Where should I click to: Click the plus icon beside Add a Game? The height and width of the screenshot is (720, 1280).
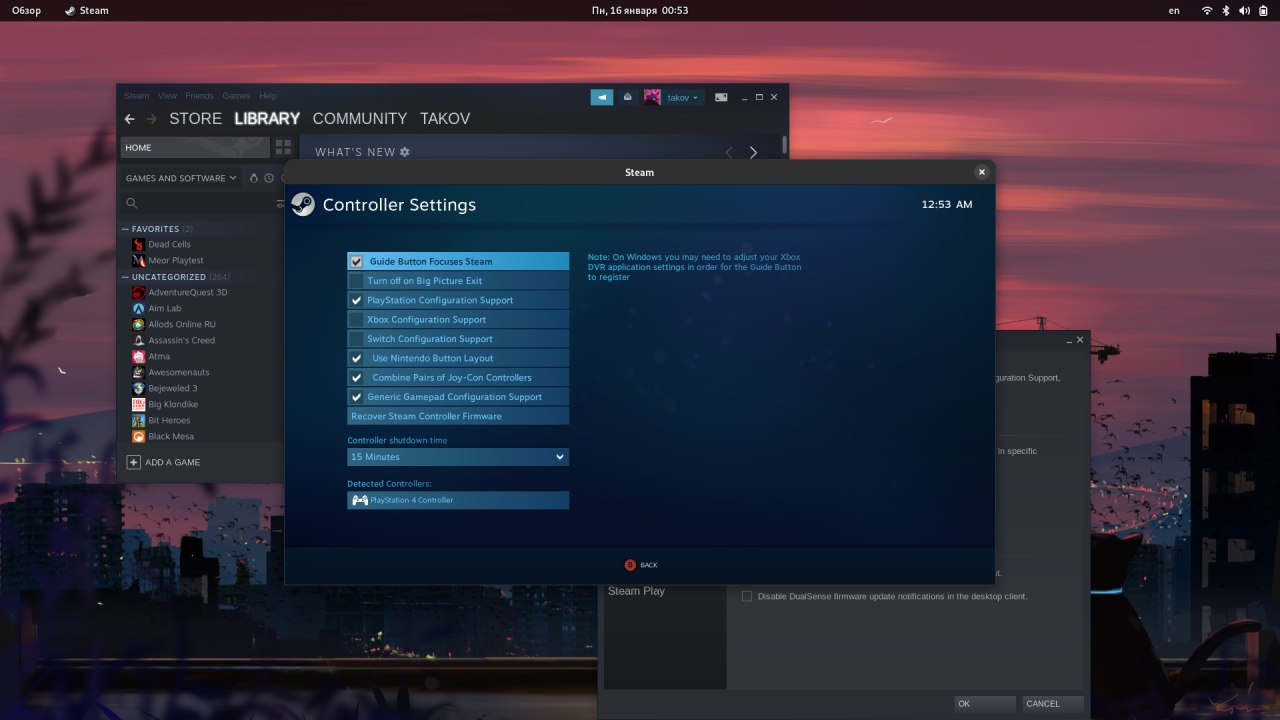point(134,462)
